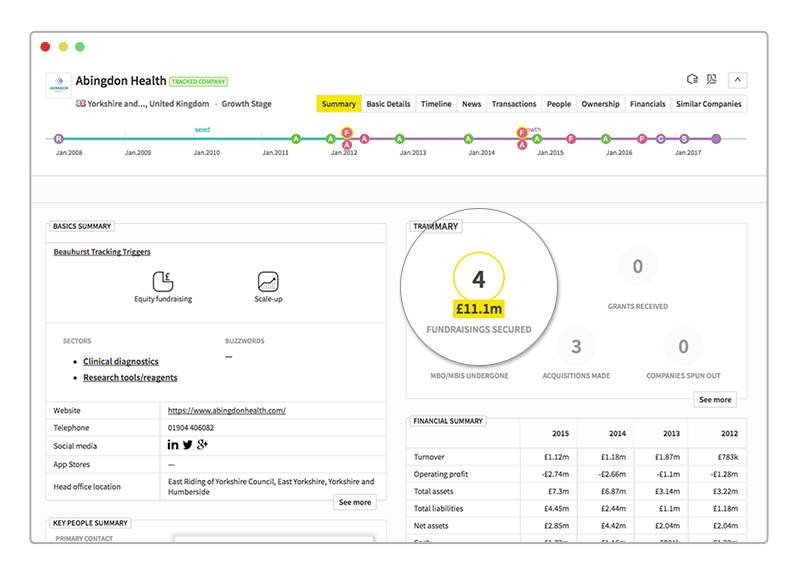The image size is (800, 578).
Task: Go to the Similar Companies tab
Action: pyautogui.click(x=709, y=104)
